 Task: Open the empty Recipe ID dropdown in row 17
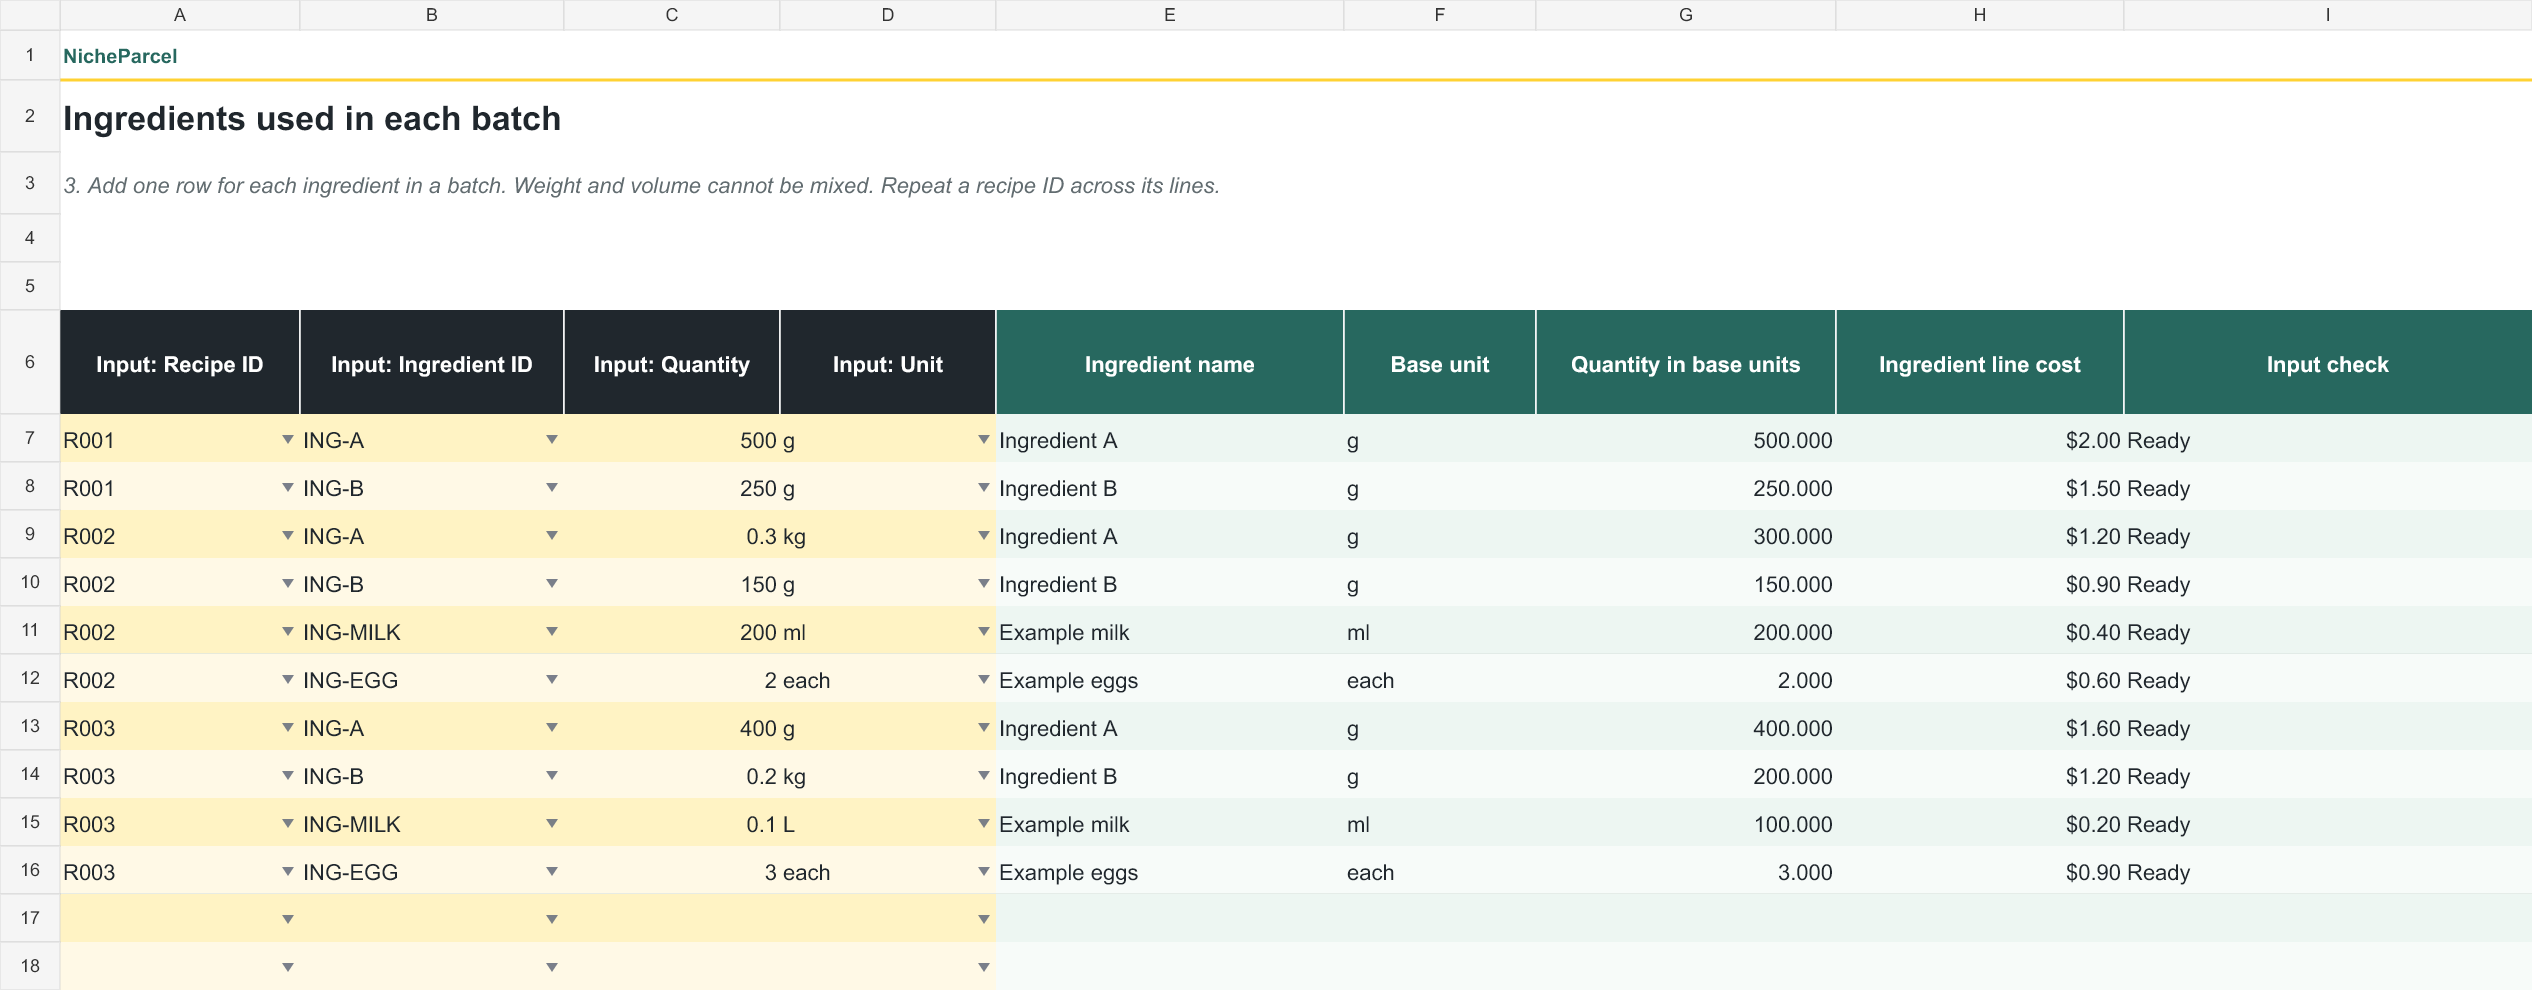click(x=287, y=919)
